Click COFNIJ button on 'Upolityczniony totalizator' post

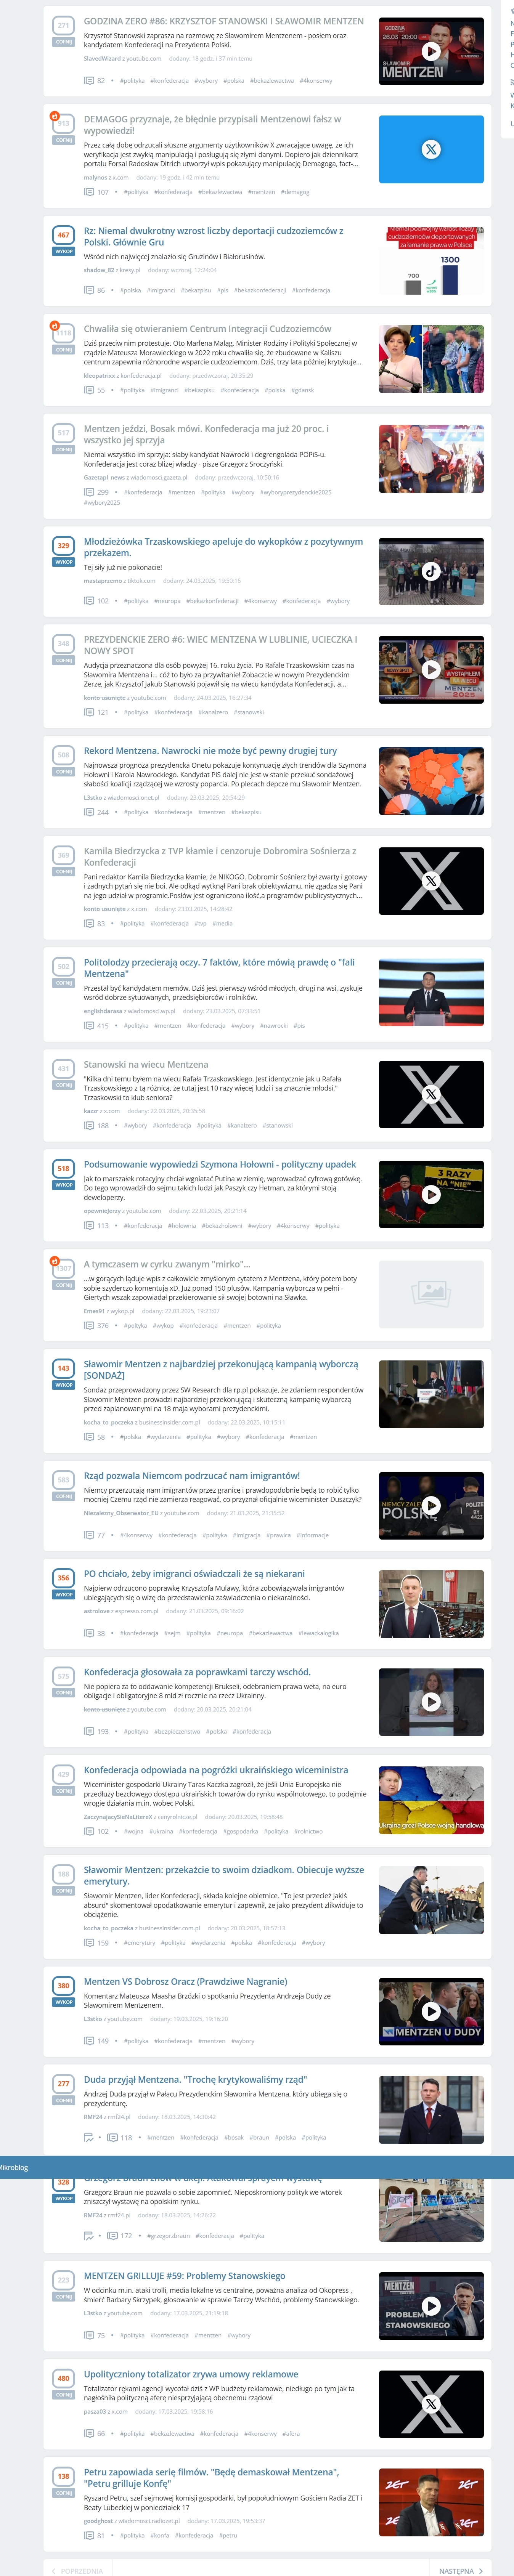click(x=63, y=2394)
